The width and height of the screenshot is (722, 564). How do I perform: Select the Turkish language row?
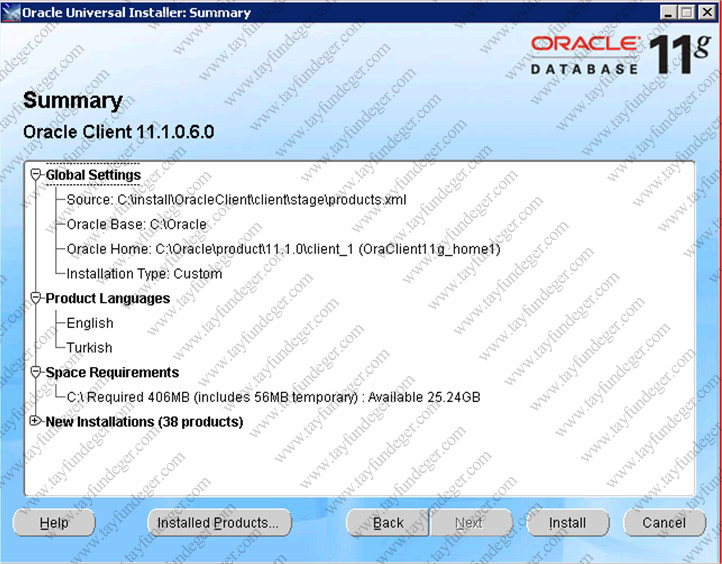pyautogui.click(x=89, y=348)
